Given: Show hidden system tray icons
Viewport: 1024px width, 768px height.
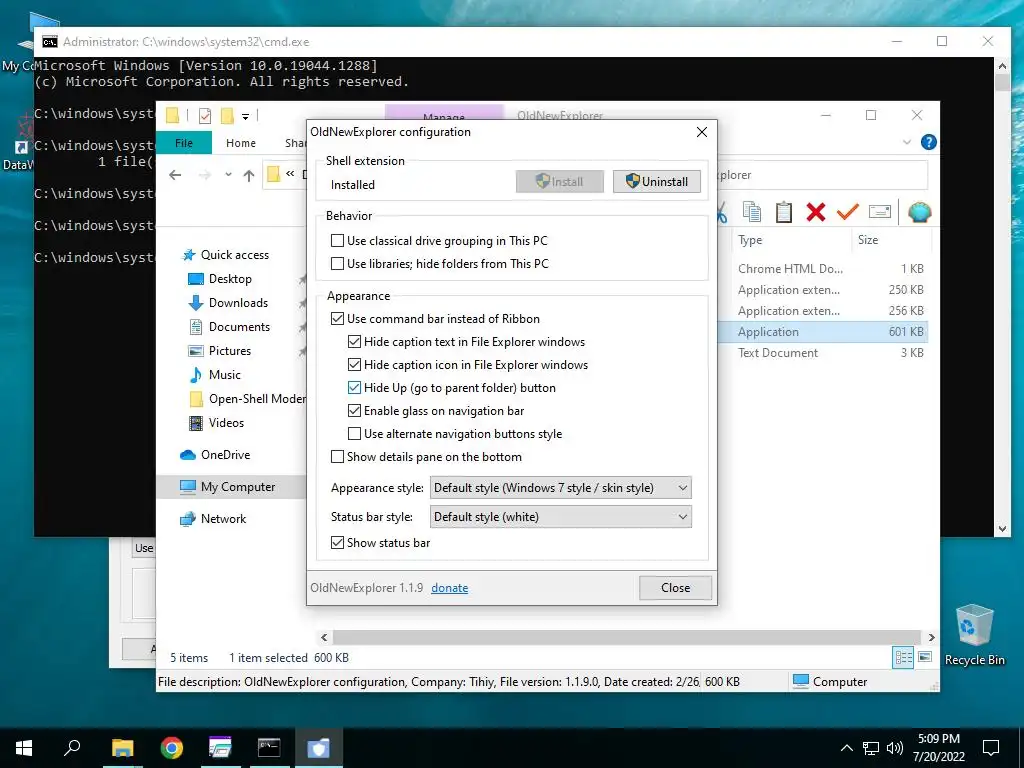Looking at the screenshot, I should click(846, 748).
